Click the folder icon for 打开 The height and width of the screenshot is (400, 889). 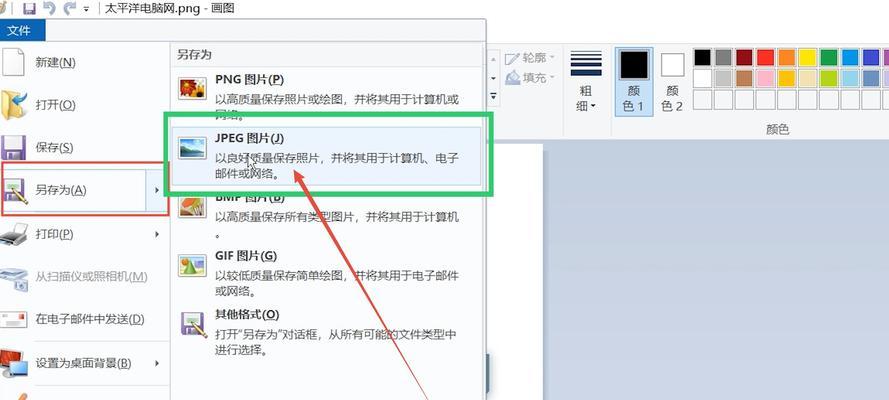click(14, 105)
